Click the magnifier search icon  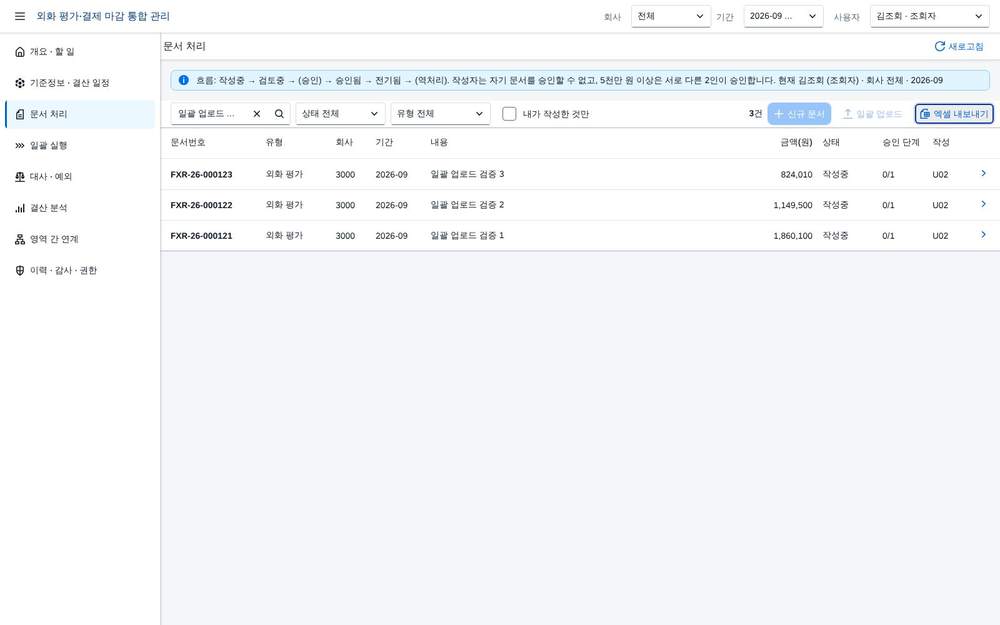tap(279, 114)
